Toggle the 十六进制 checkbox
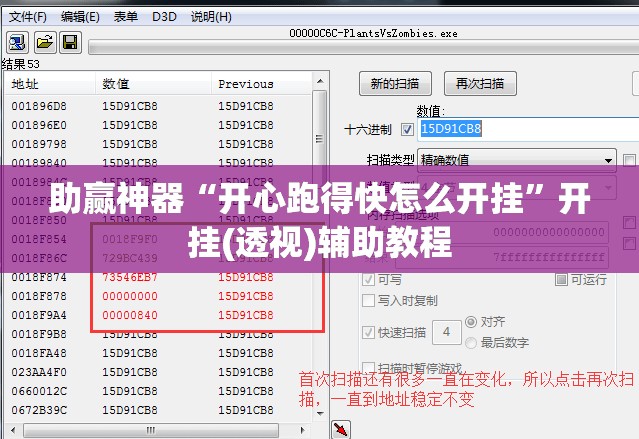 407,130
